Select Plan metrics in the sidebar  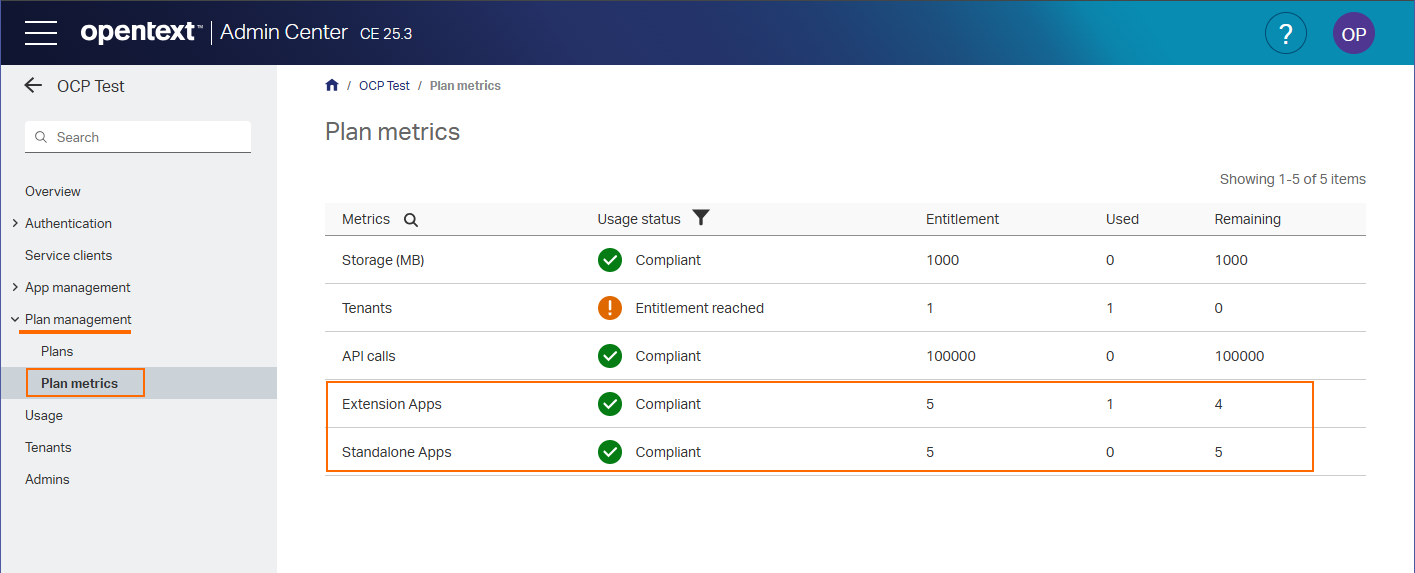tap(79, 383)
